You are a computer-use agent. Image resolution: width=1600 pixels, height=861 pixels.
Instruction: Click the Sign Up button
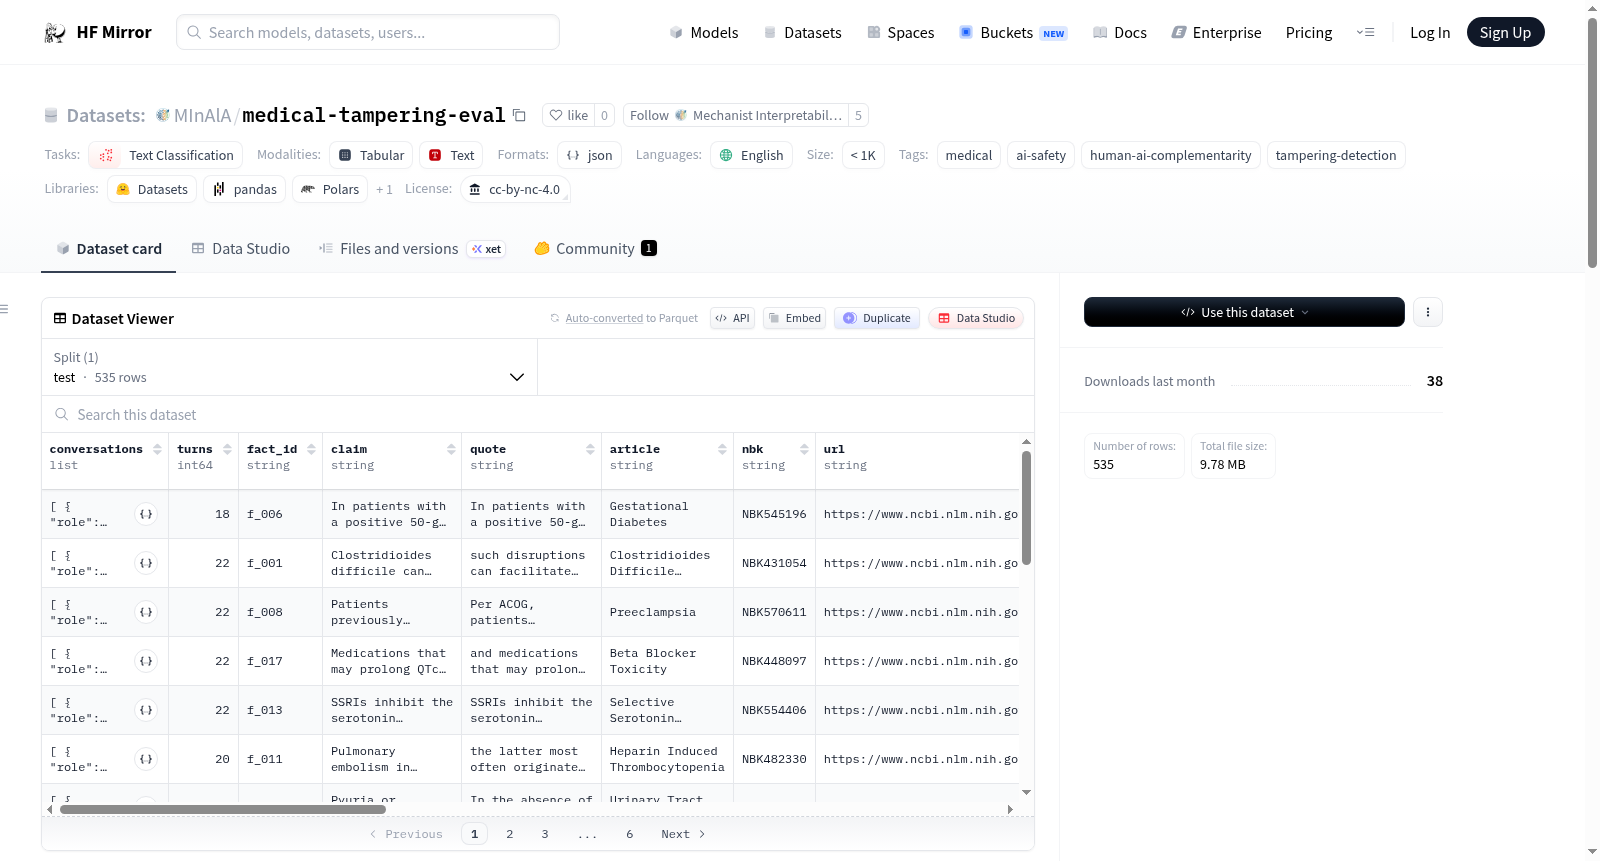[1505, 32]
